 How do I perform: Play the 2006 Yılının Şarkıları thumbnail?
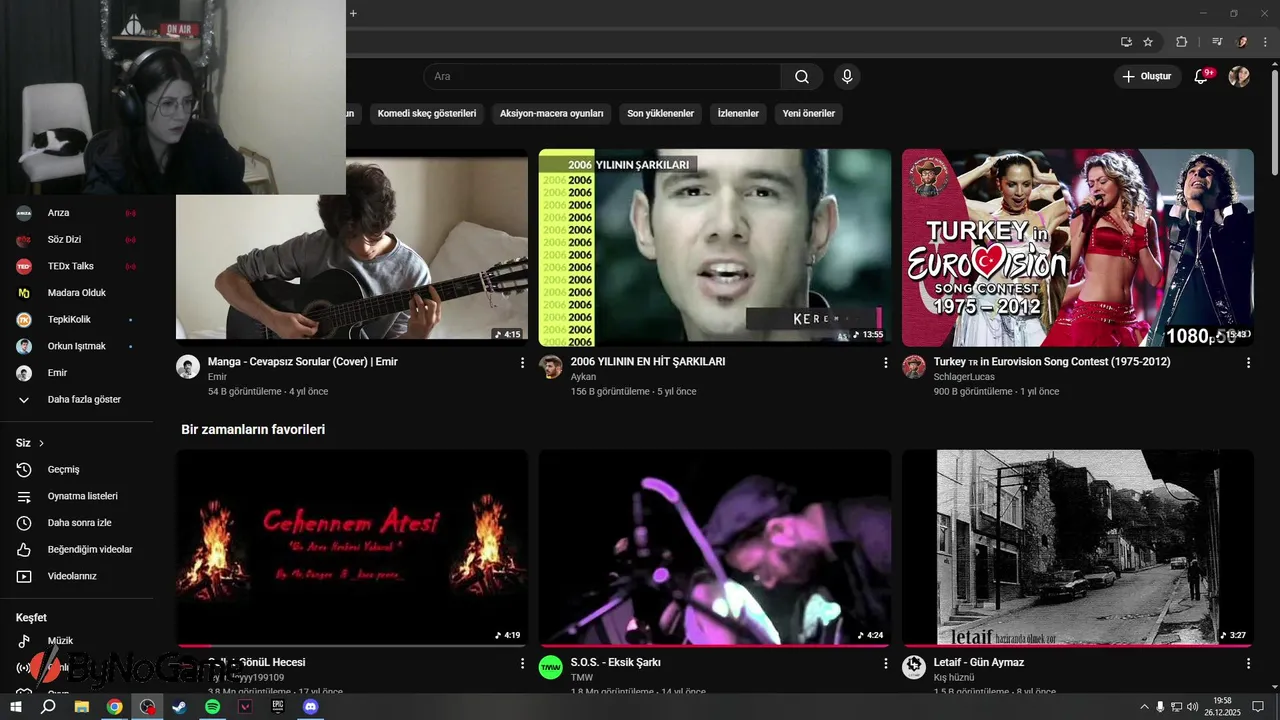coord(715,248)
